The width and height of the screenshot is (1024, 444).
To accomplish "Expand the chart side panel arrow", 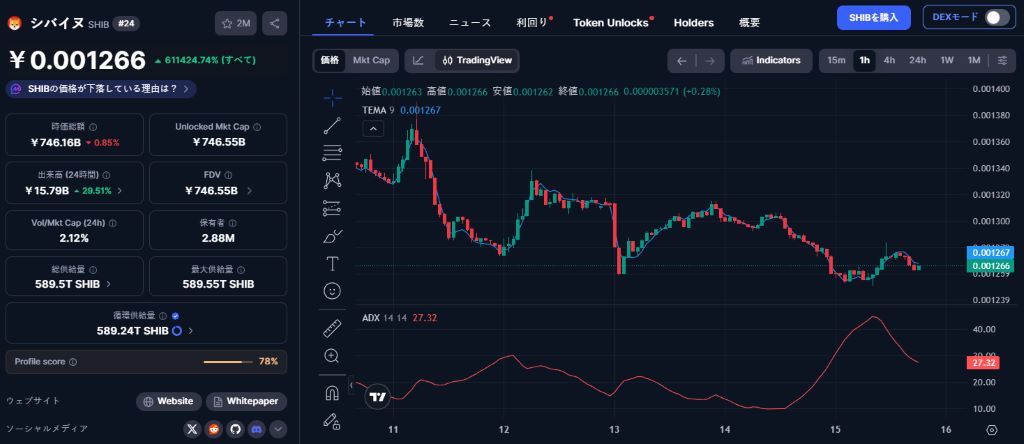I will point(351,385).
